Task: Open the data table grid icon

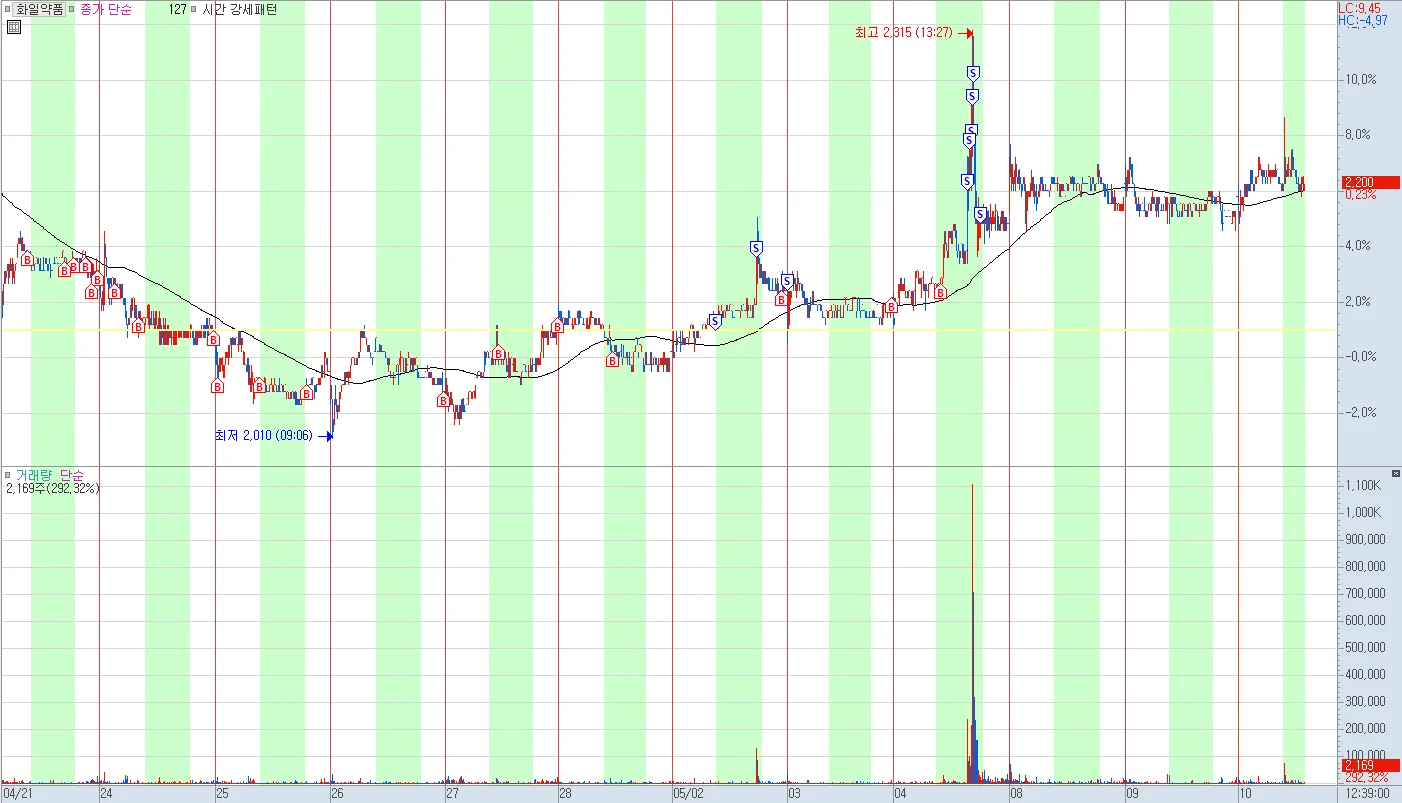Action: [13, 27]
